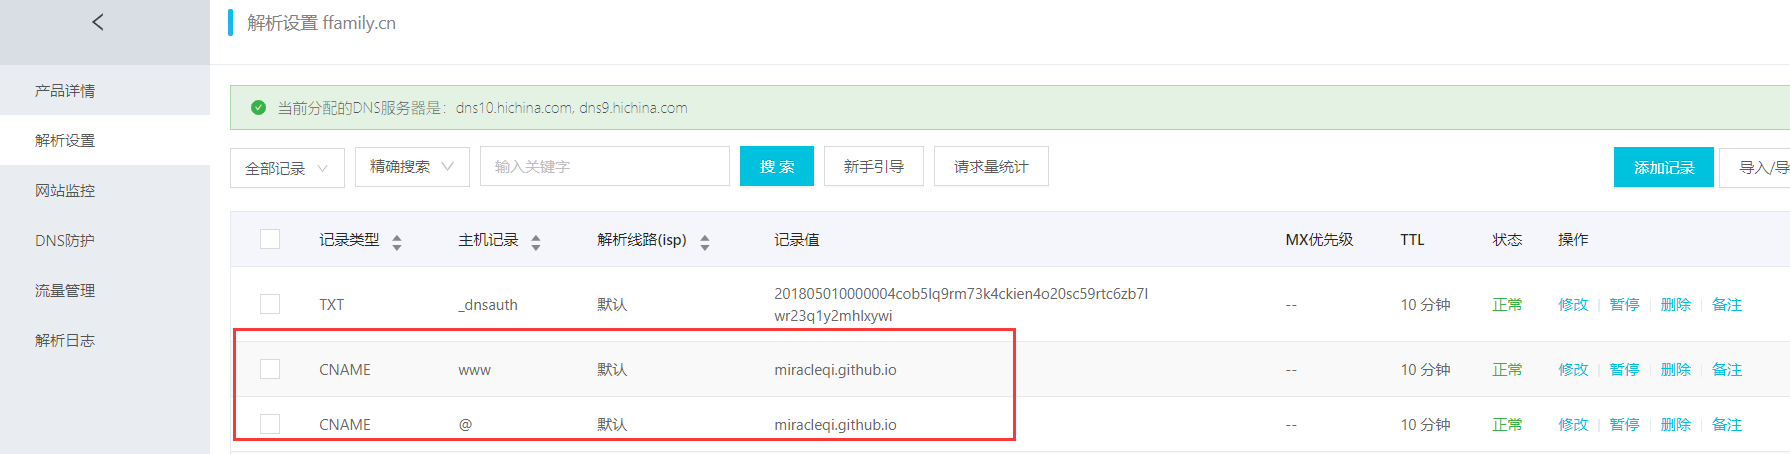Click the DNS server notice dns10.hichina.com

pos(482,108)
